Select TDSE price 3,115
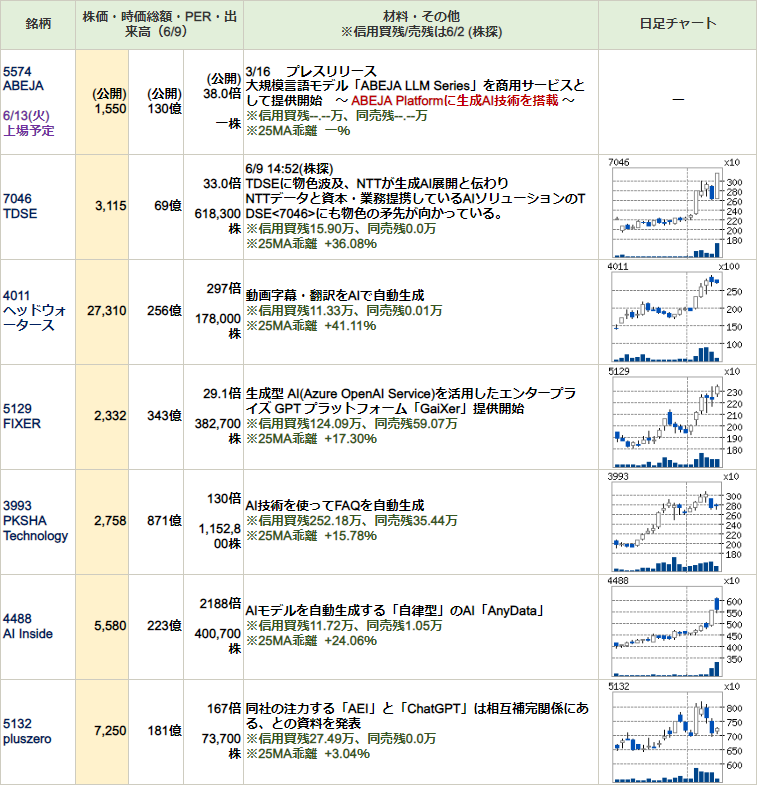The image size is (757, 785). [x=111, y=206]
